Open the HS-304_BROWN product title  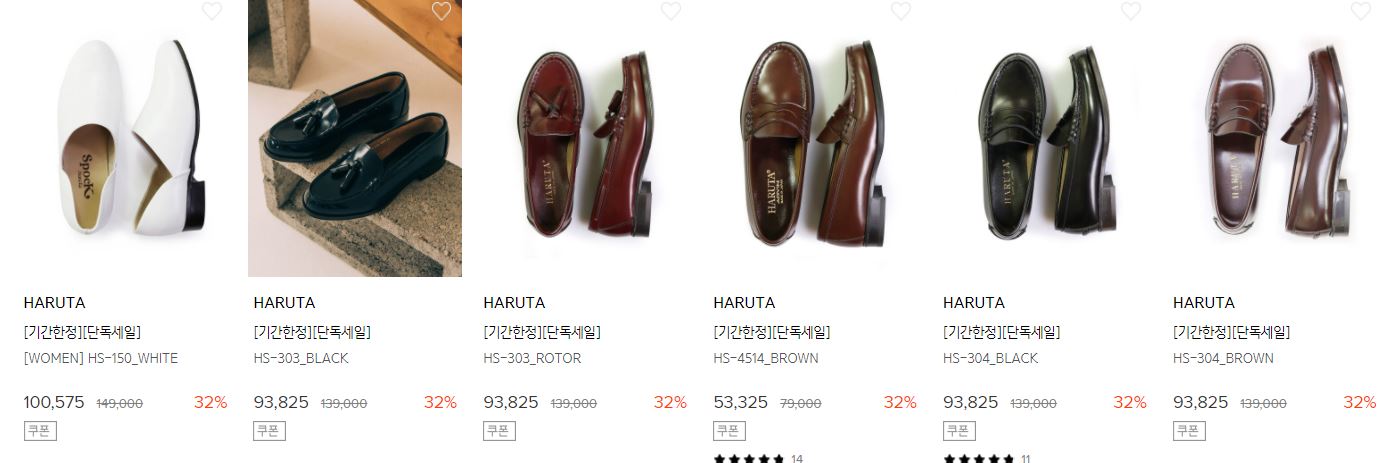pyautogui.click(x=1223, y=358)
